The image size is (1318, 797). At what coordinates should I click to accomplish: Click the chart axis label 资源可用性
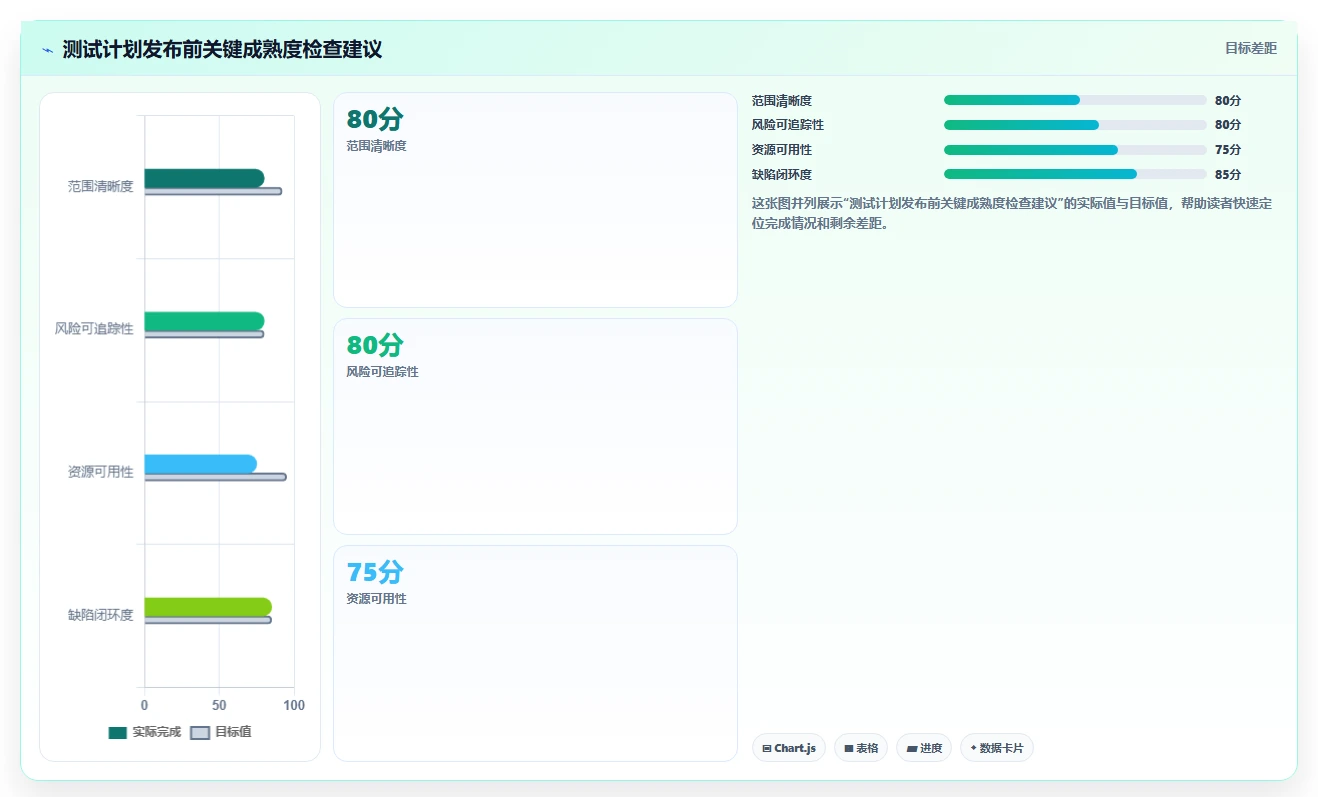[100, 472]
